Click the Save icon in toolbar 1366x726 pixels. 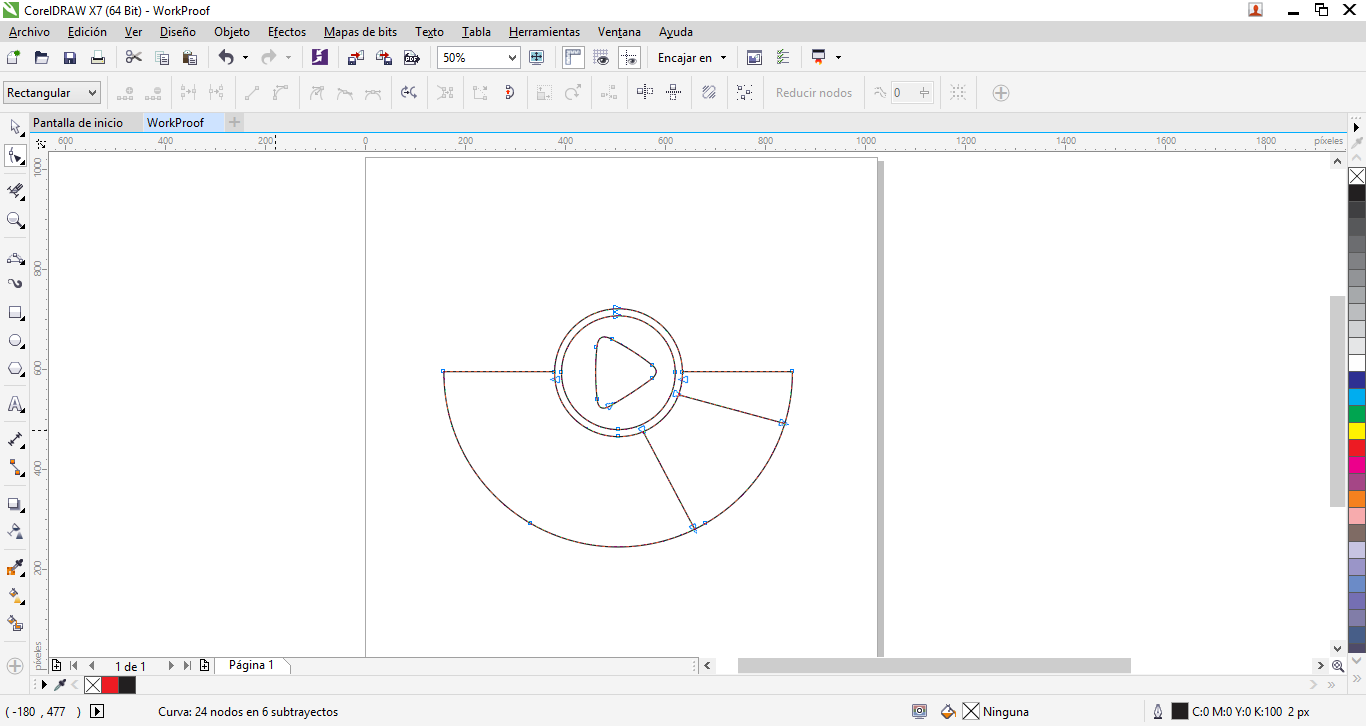pyautogui.click(x=70, y=58)
